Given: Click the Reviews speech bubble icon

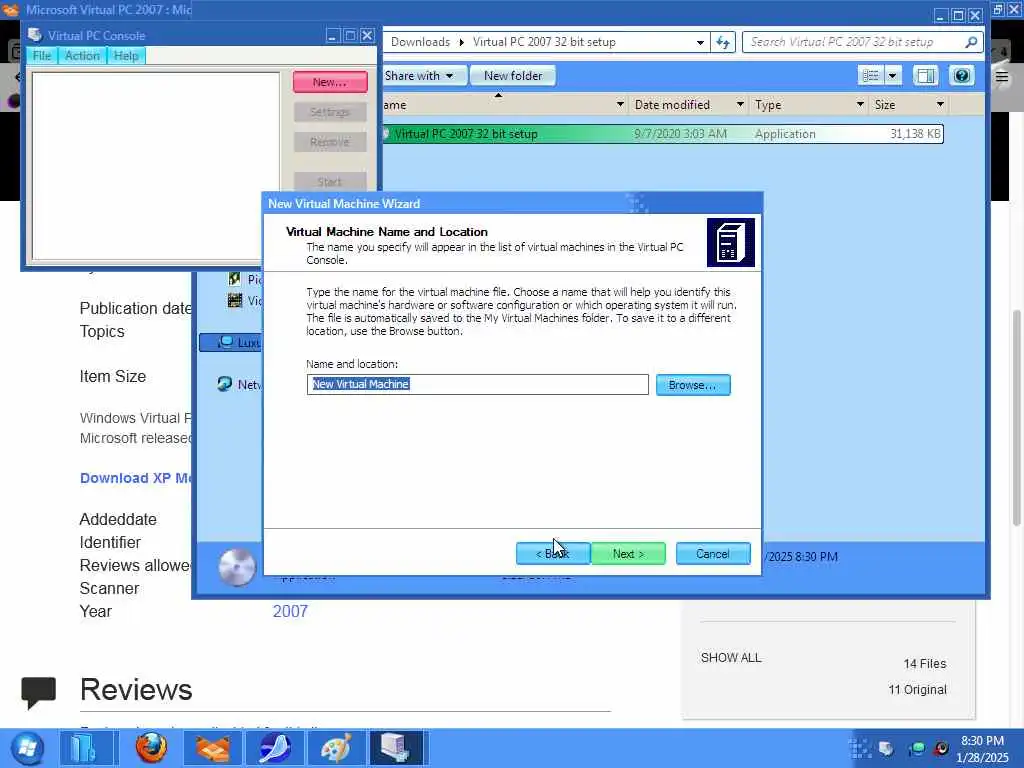Looking at the screenshot, I should (39, 692).
